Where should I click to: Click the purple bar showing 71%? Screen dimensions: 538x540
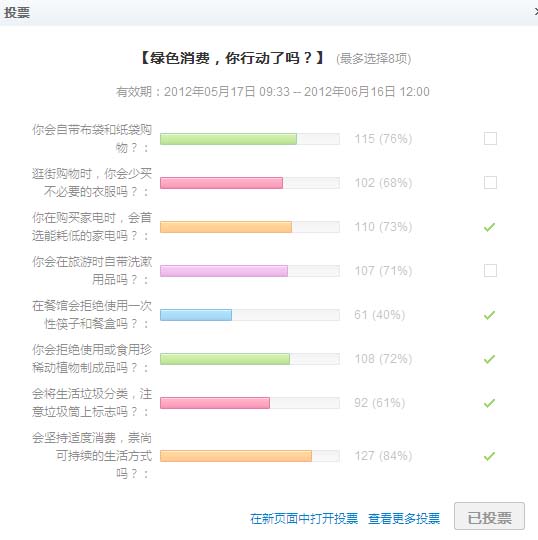pyautogui.click(x=224, y=271)
